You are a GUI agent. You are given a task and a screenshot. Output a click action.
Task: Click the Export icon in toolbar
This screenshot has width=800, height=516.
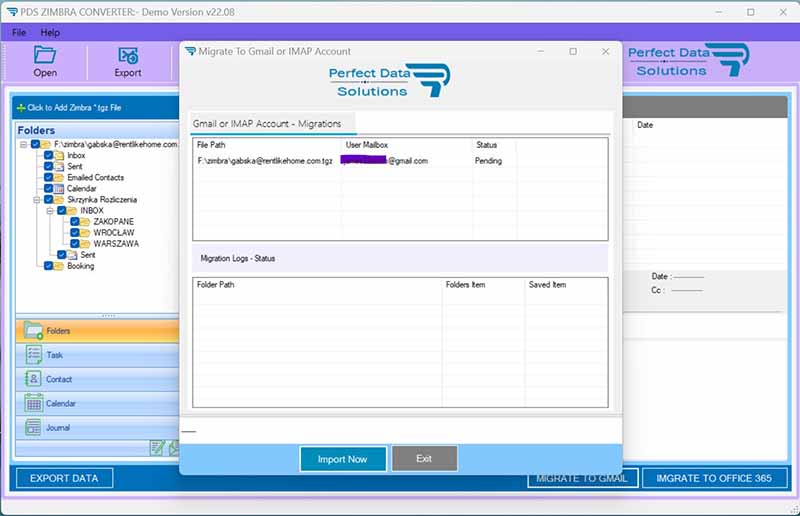click(128, 55)
